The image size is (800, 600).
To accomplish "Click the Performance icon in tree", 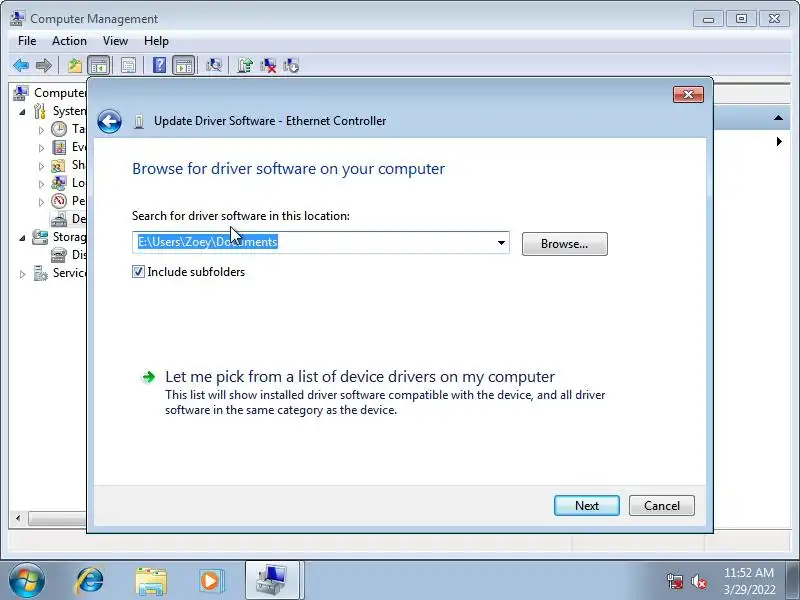I will pos(59,201).
